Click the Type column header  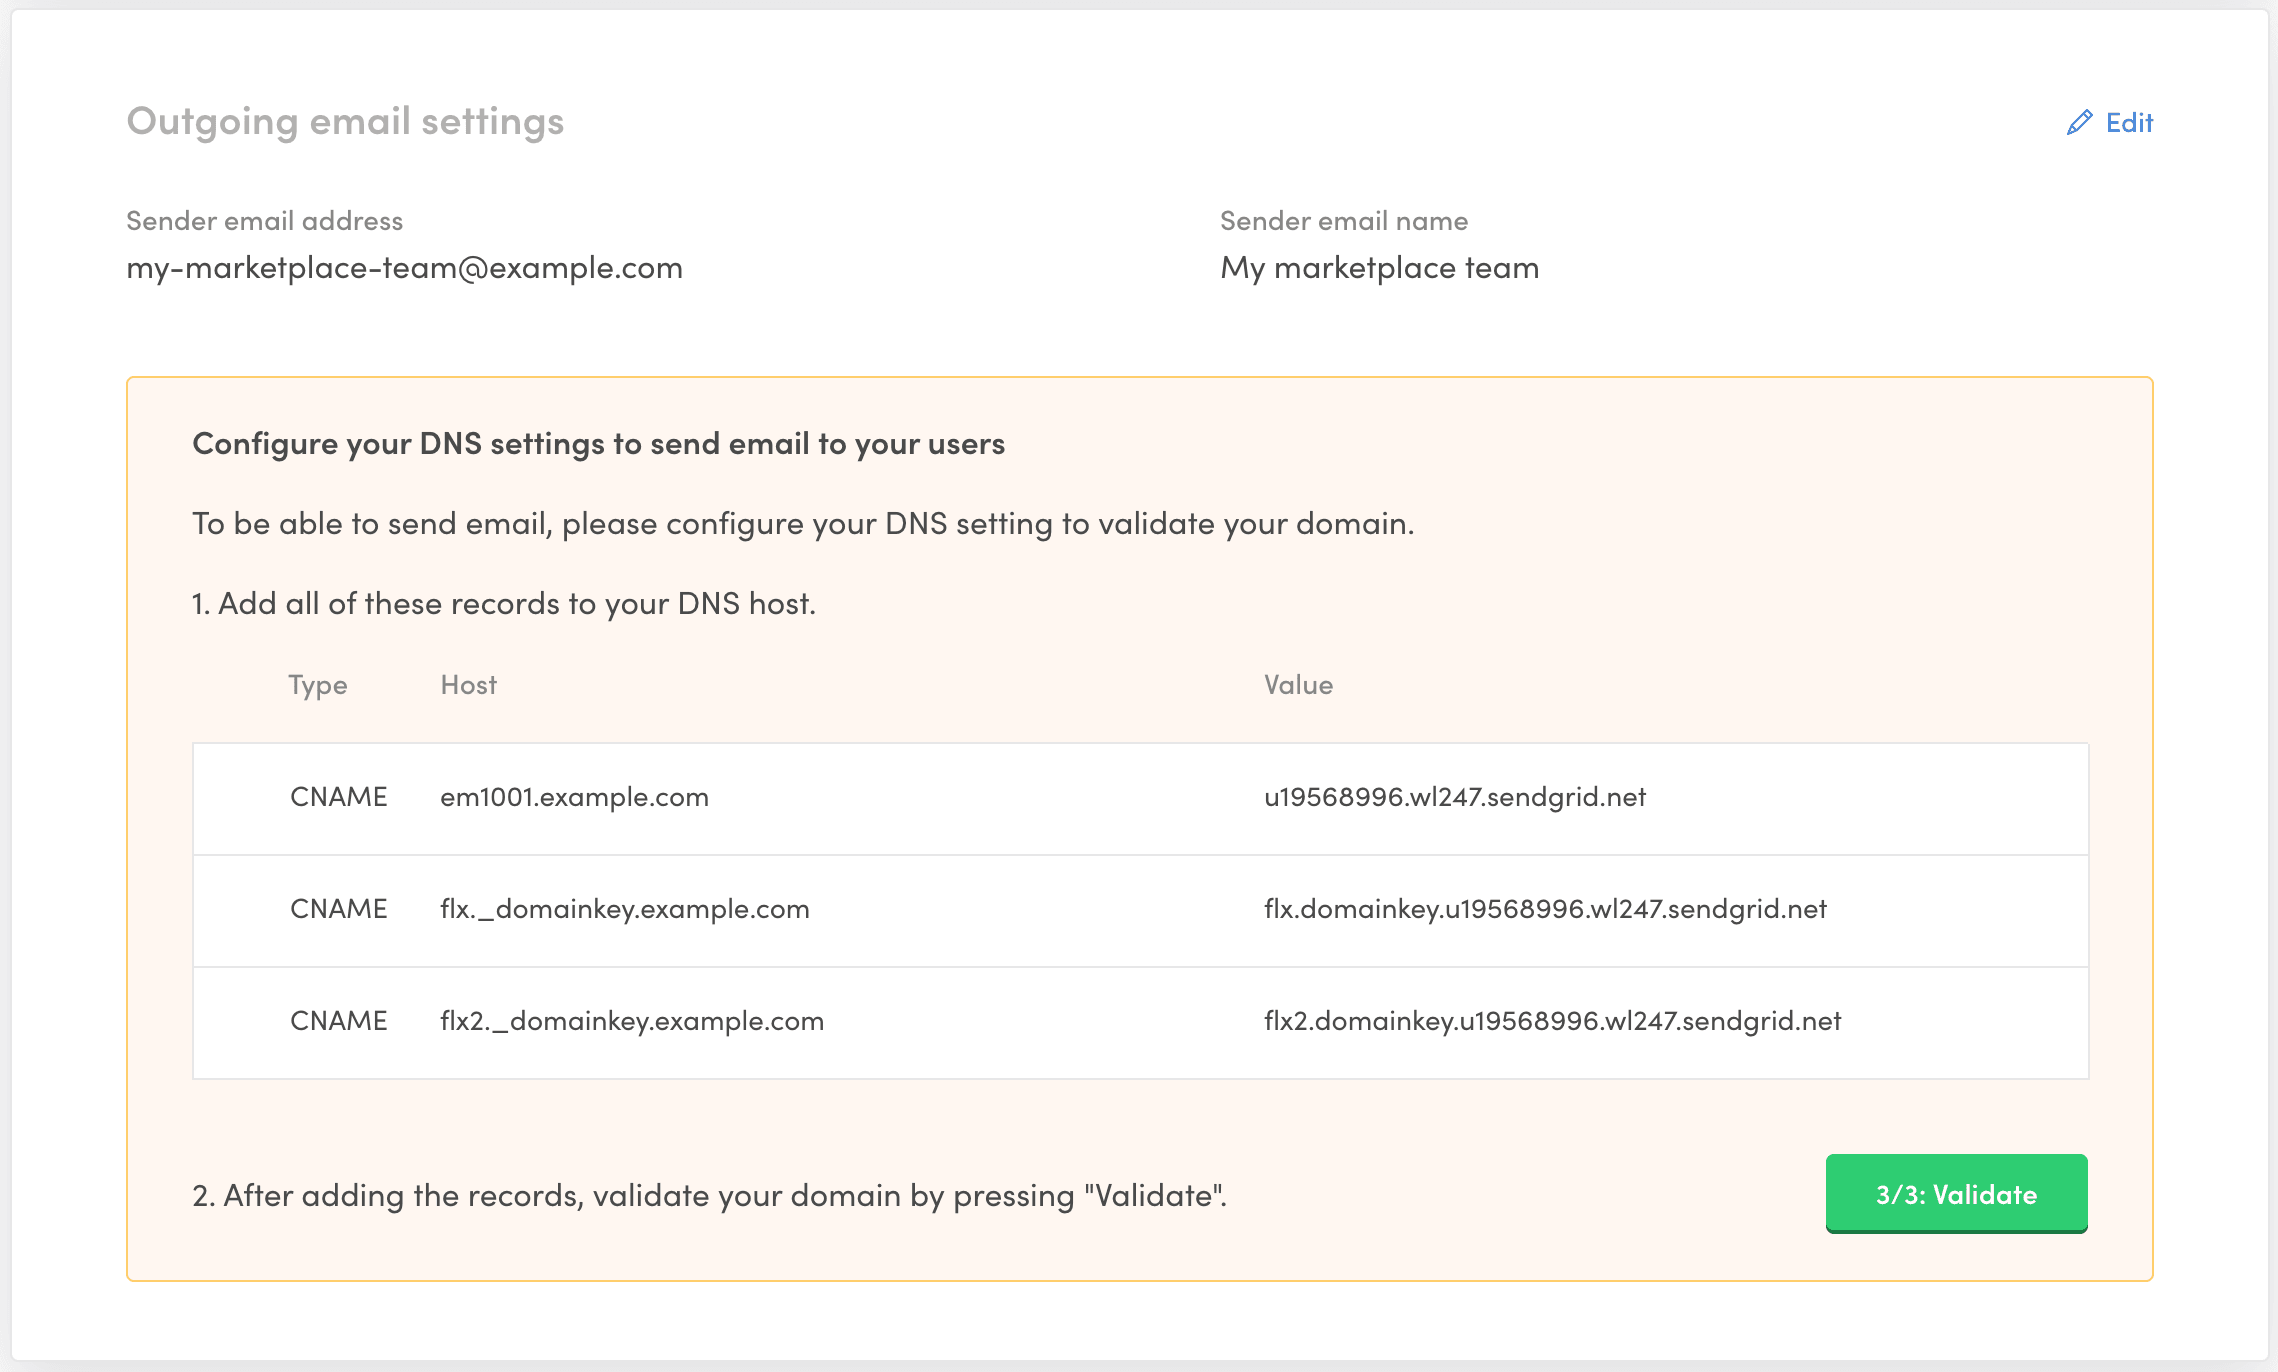point(317,685)
